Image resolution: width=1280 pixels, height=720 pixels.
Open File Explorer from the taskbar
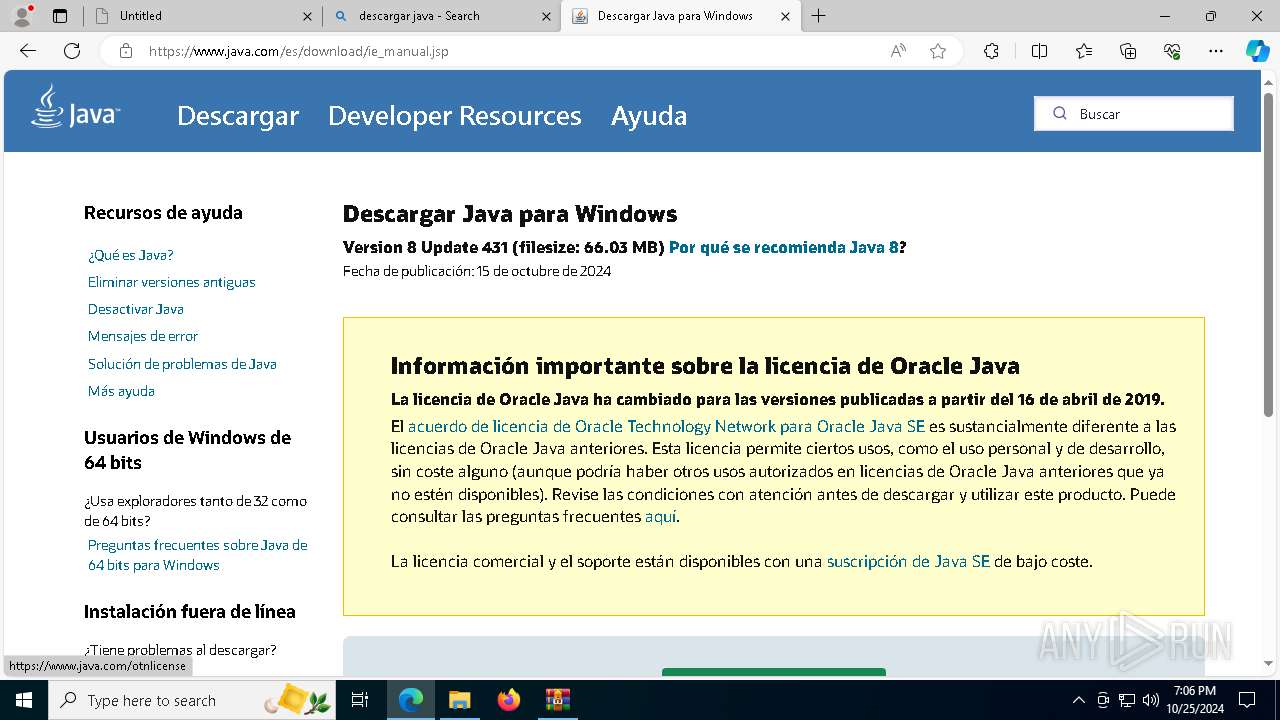[x=459, y=700]
